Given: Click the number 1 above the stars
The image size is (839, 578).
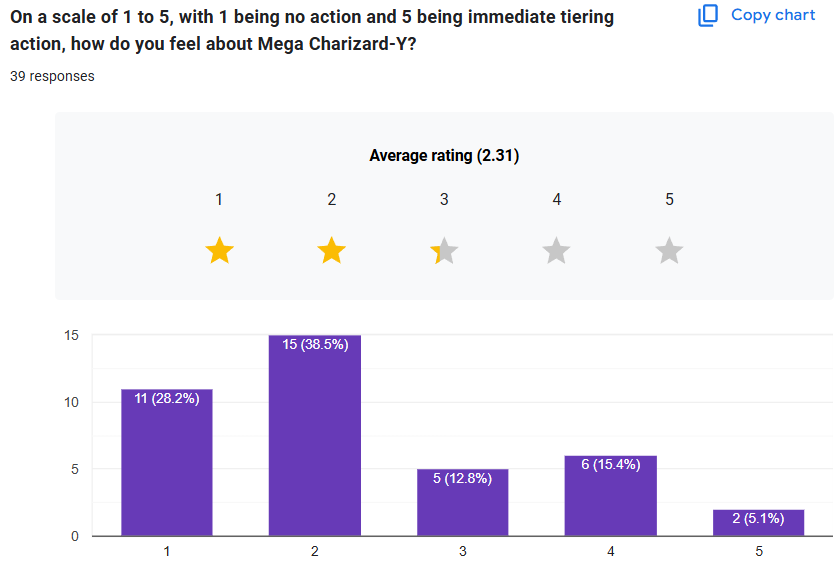Looking at the screenshot, I should (x=219, y=200).
